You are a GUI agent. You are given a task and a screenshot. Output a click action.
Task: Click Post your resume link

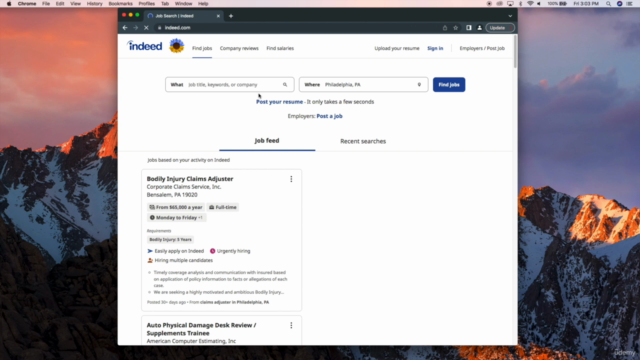click(280, 102)
